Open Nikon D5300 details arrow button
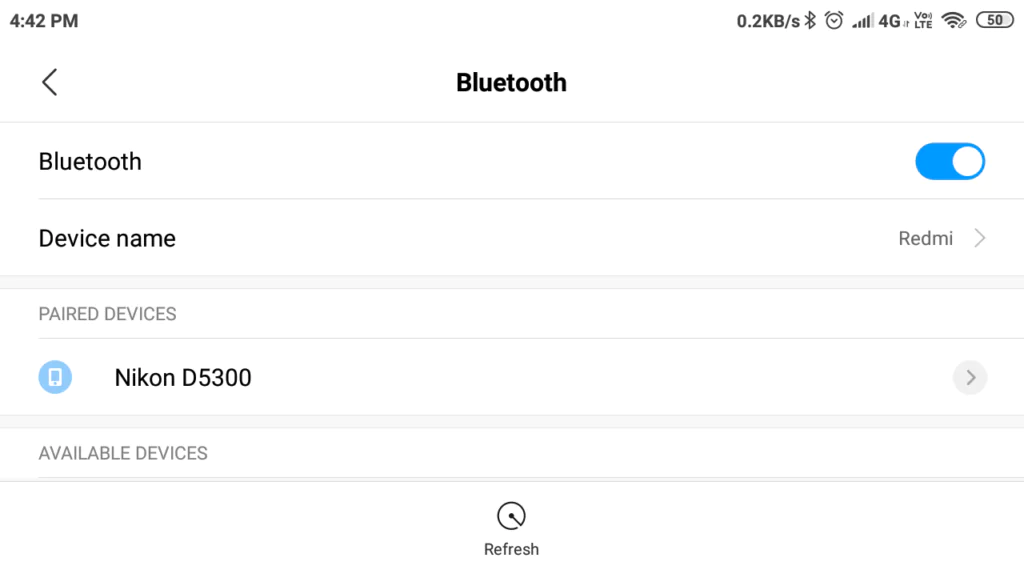This screenshot has height=574, width=1024. tap(969, 377)
